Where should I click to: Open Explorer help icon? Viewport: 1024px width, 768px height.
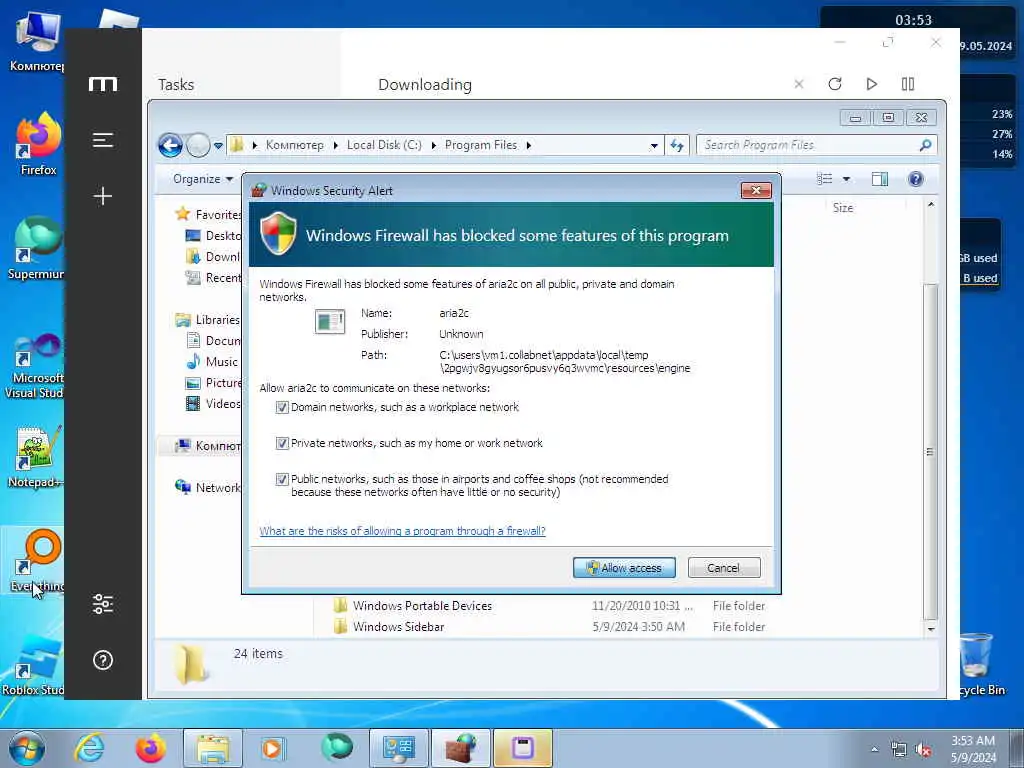click(916, 179)
